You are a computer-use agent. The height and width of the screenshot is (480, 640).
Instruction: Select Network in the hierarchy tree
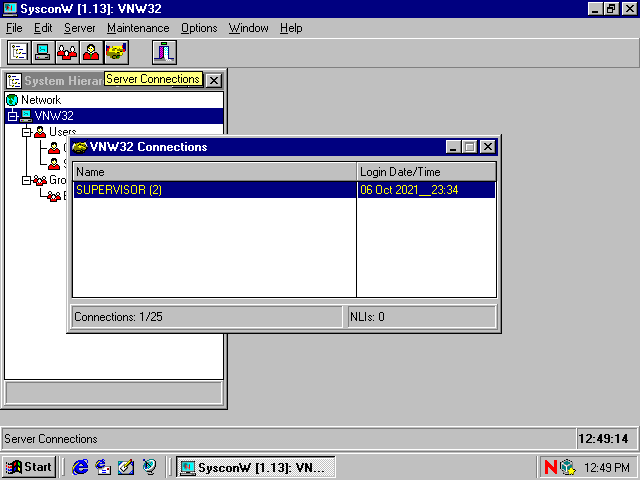(x=41, y=100)
